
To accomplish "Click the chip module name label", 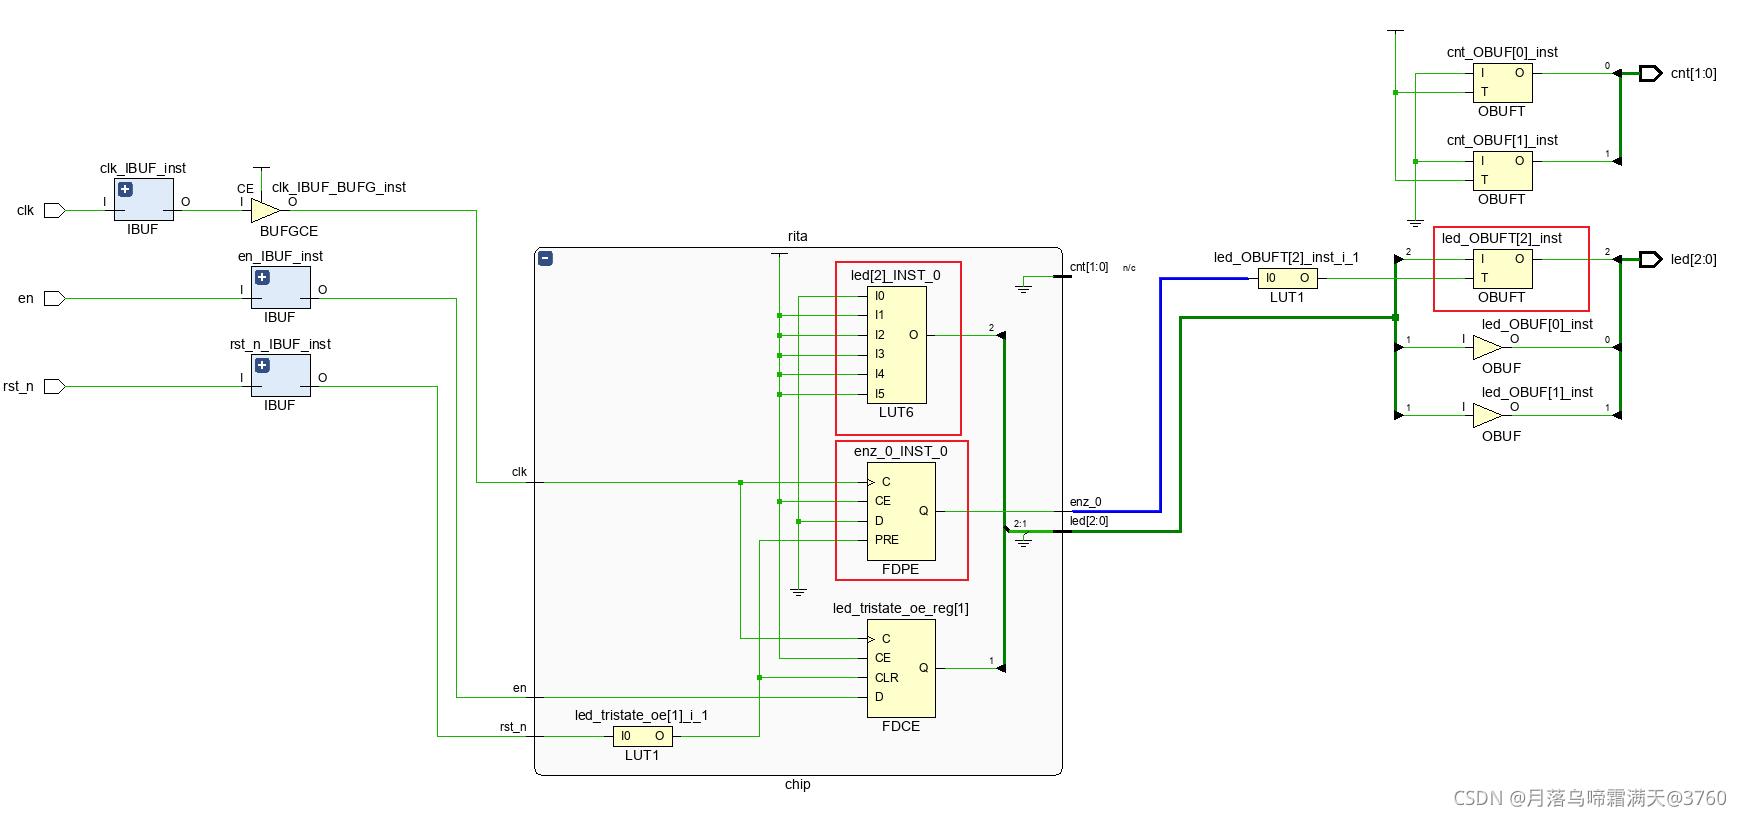I will pyautogui.click(x=797, y=785).
